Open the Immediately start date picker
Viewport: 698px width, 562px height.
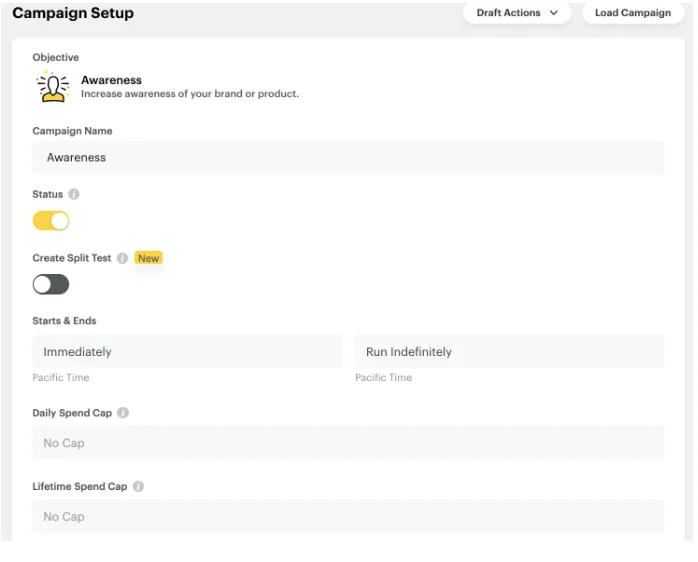pyautogui.click(x=187, y=352)
